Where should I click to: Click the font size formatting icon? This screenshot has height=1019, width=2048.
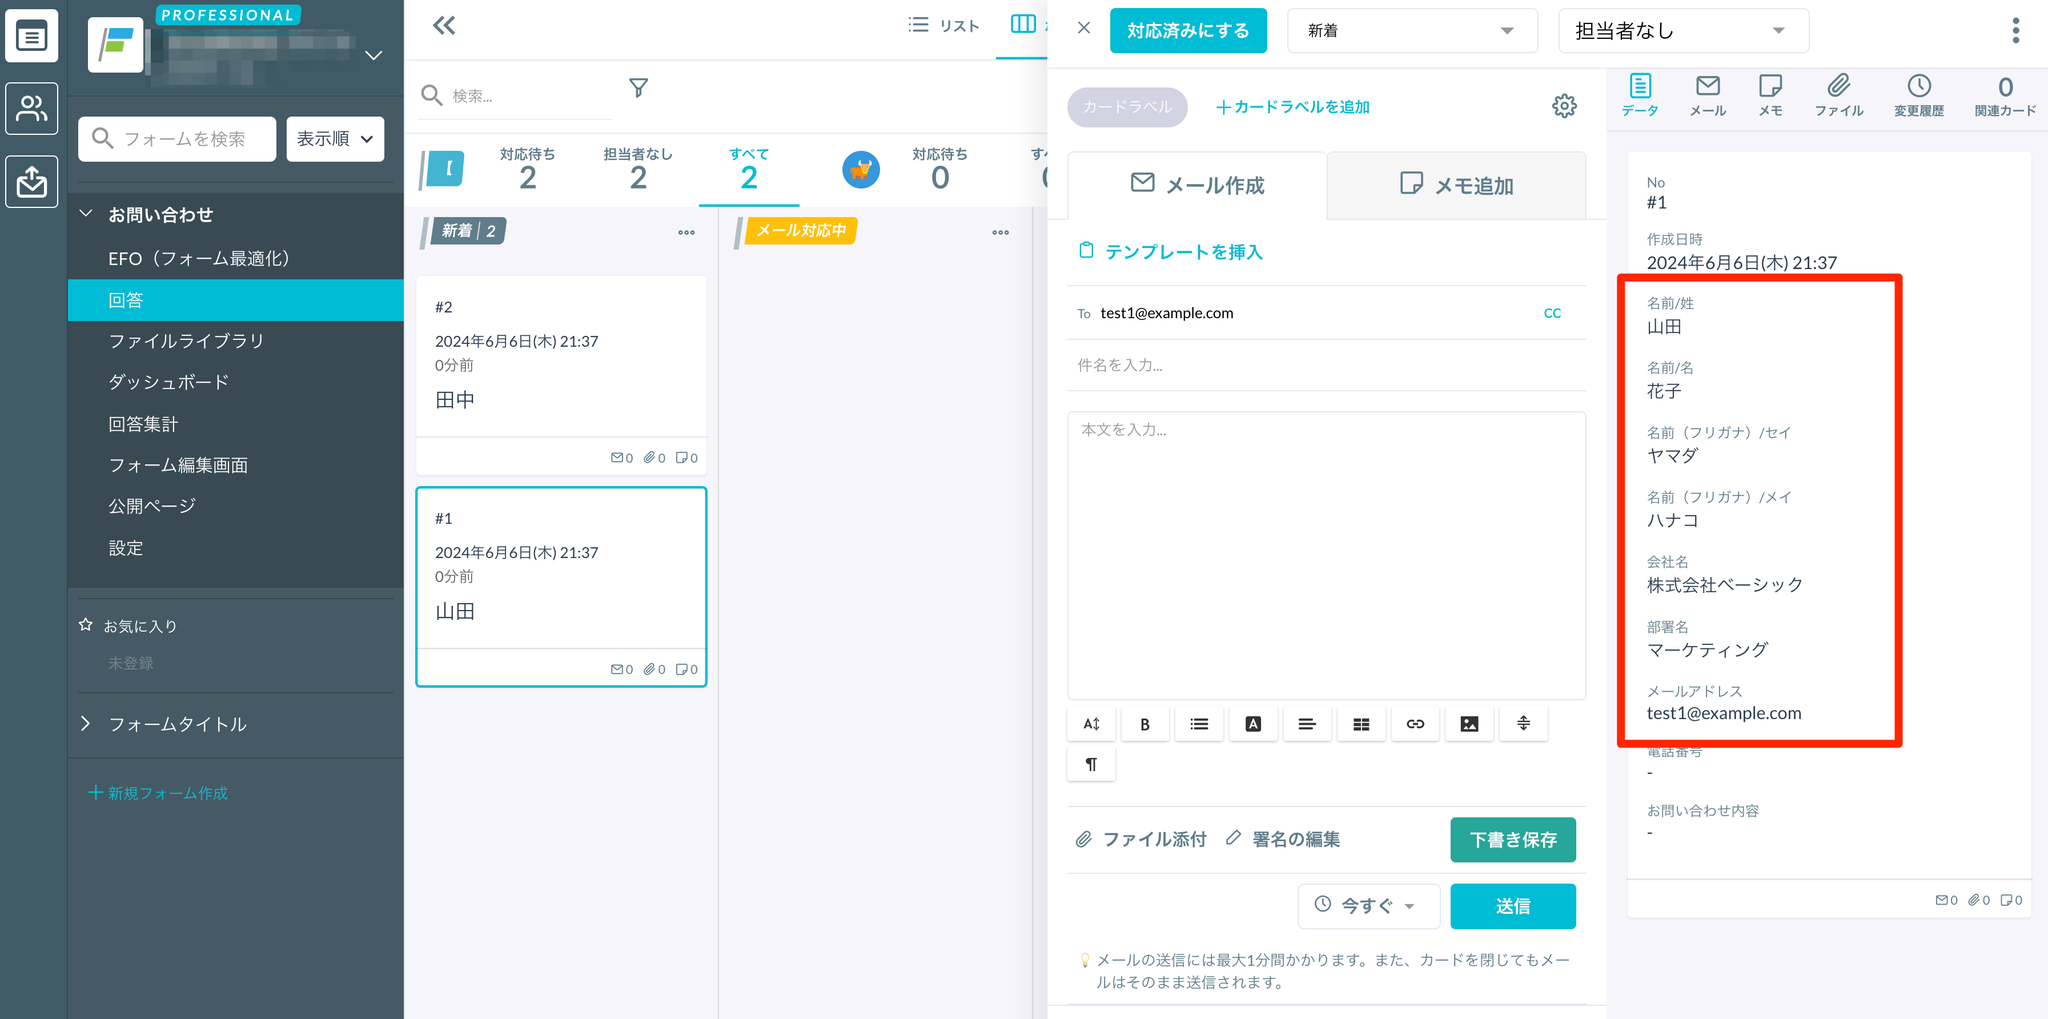pyautogui.click(x=1091, y=724)
